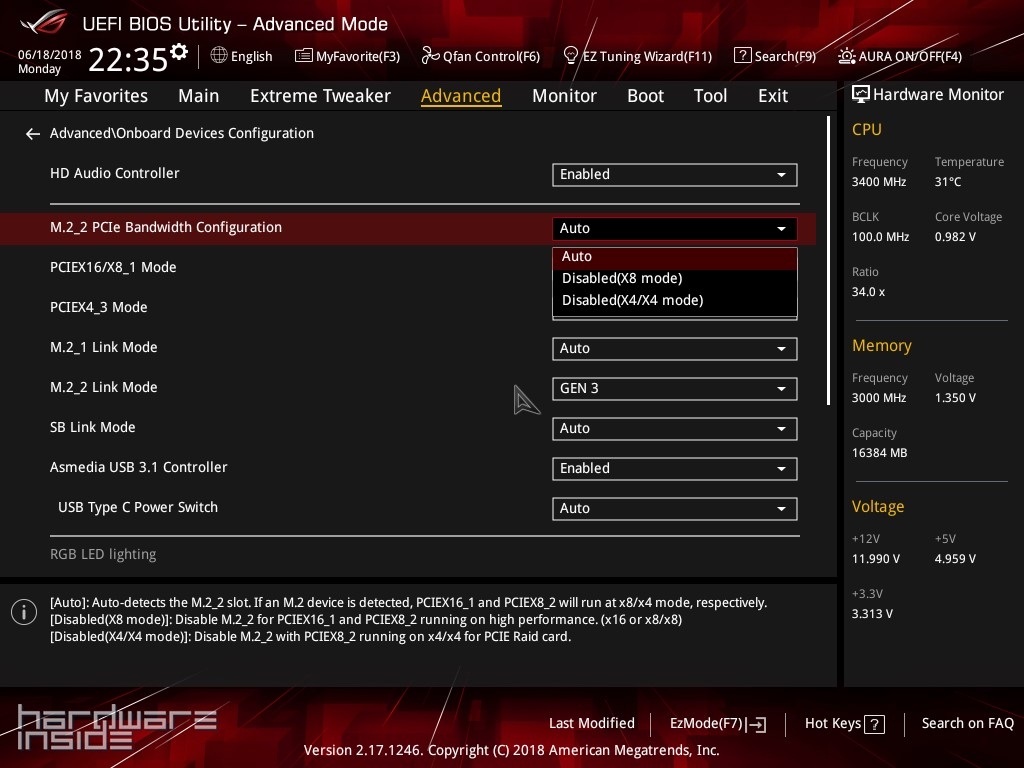Image resolution: width=1024 pixels, height=768 pixels.
Task: Open M.2_2 Link Mode GEN 3 dropdown
Action: 675,389
